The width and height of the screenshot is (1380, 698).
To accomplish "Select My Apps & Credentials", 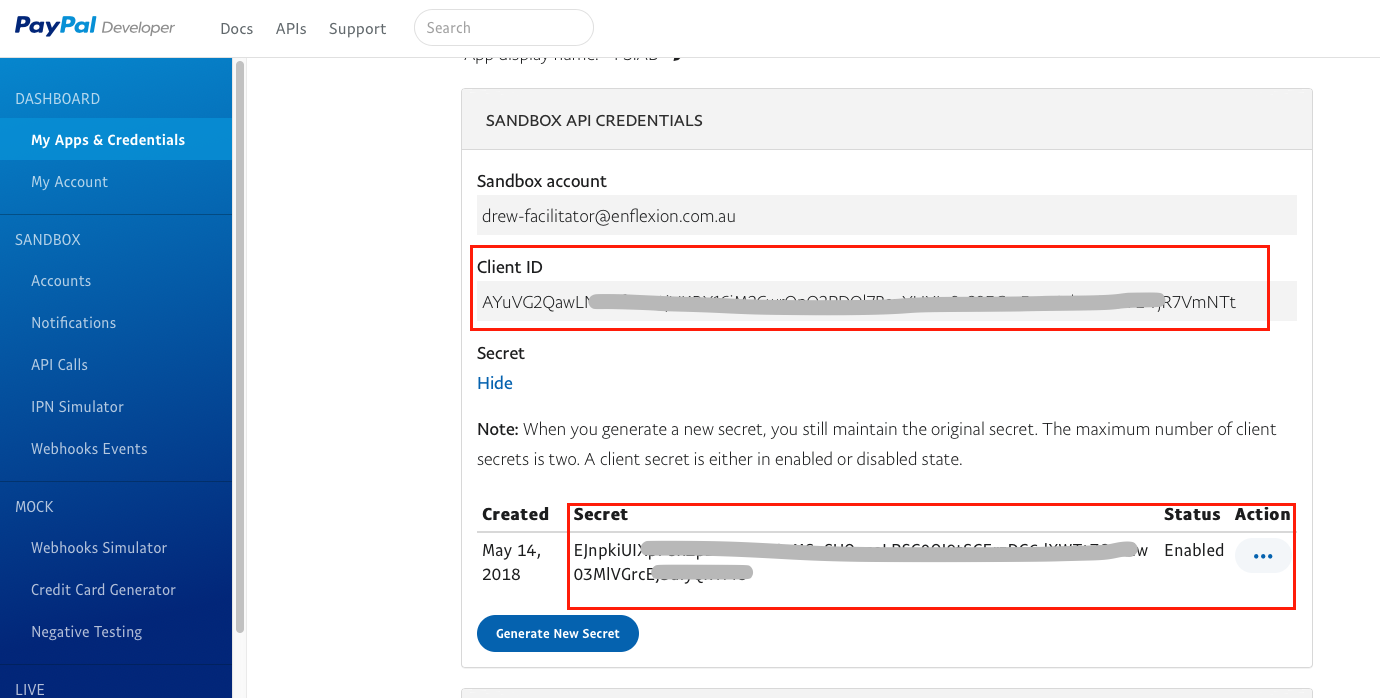I will (x=116, y=140).
